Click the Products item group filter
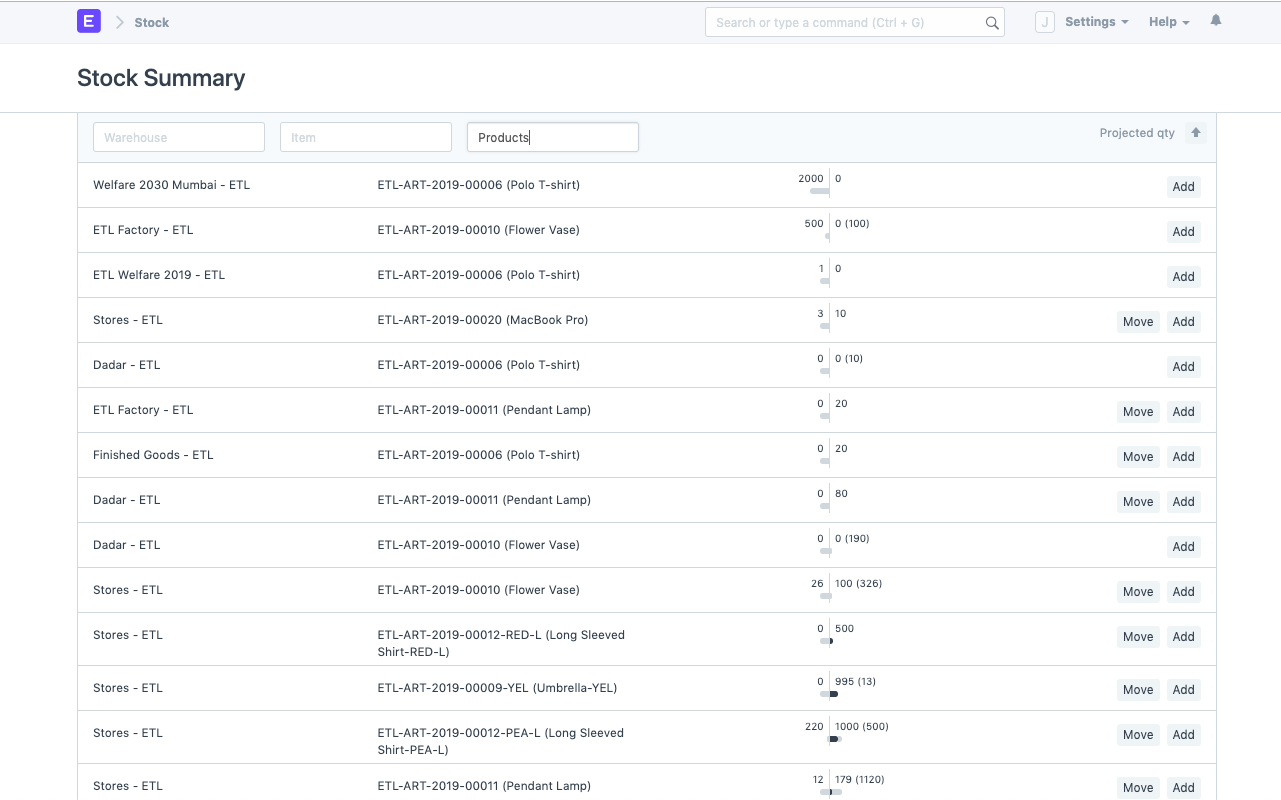 [x=553, y=137]
